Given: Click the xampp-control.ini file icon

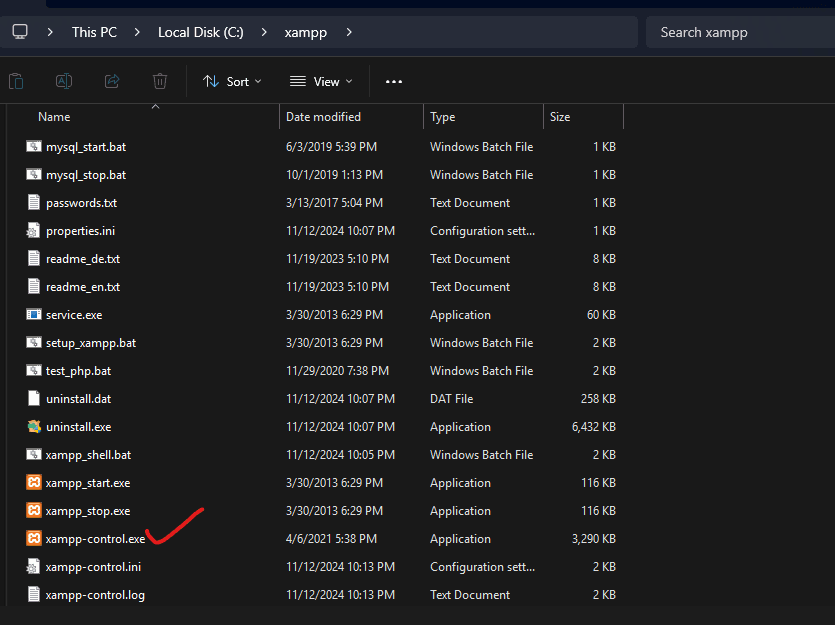Looking at the screenshot, I should point(33,566).
